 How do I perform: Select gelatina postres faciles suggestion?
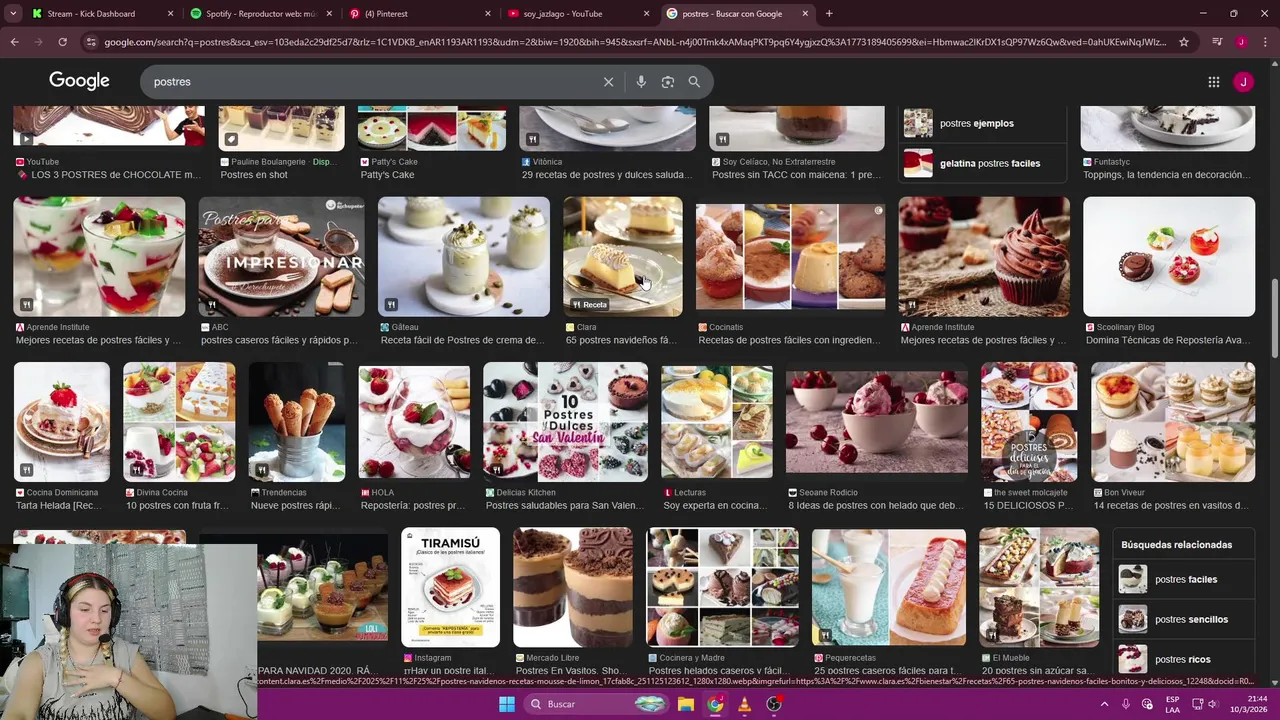point(983,163)
